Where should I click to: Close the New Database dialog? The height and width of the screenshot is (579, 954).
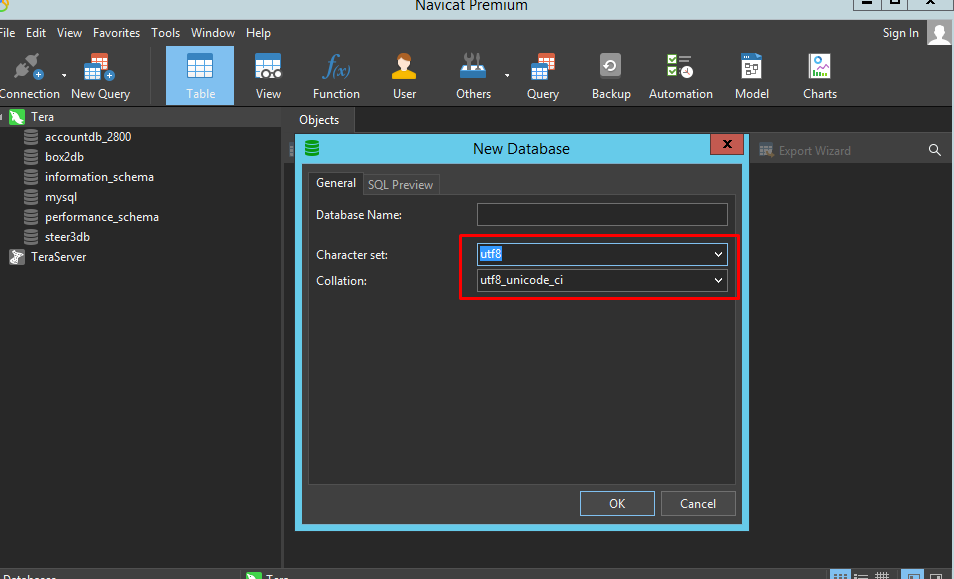click(727, 144)
